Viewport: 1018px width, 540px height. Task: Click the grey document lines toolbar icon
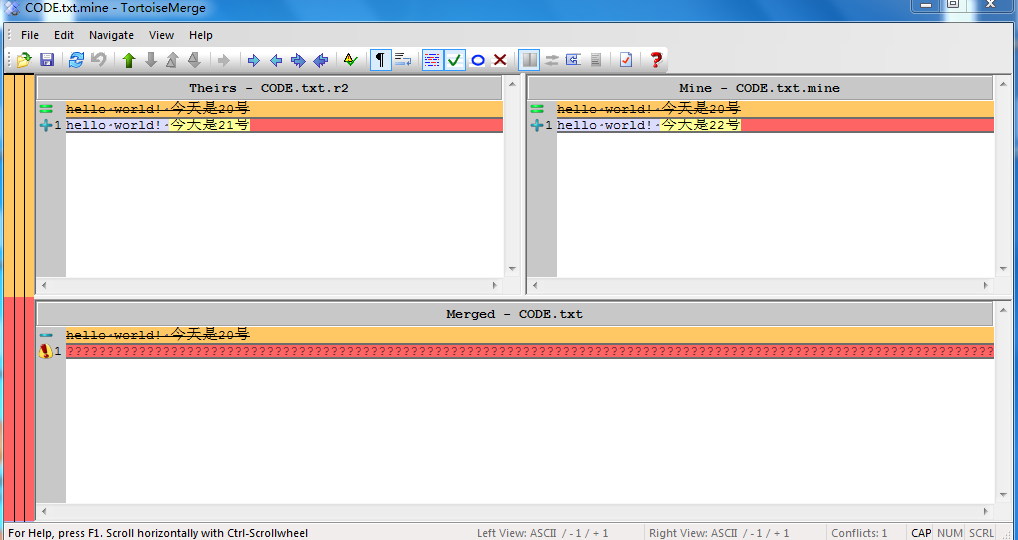click(596, 60)
